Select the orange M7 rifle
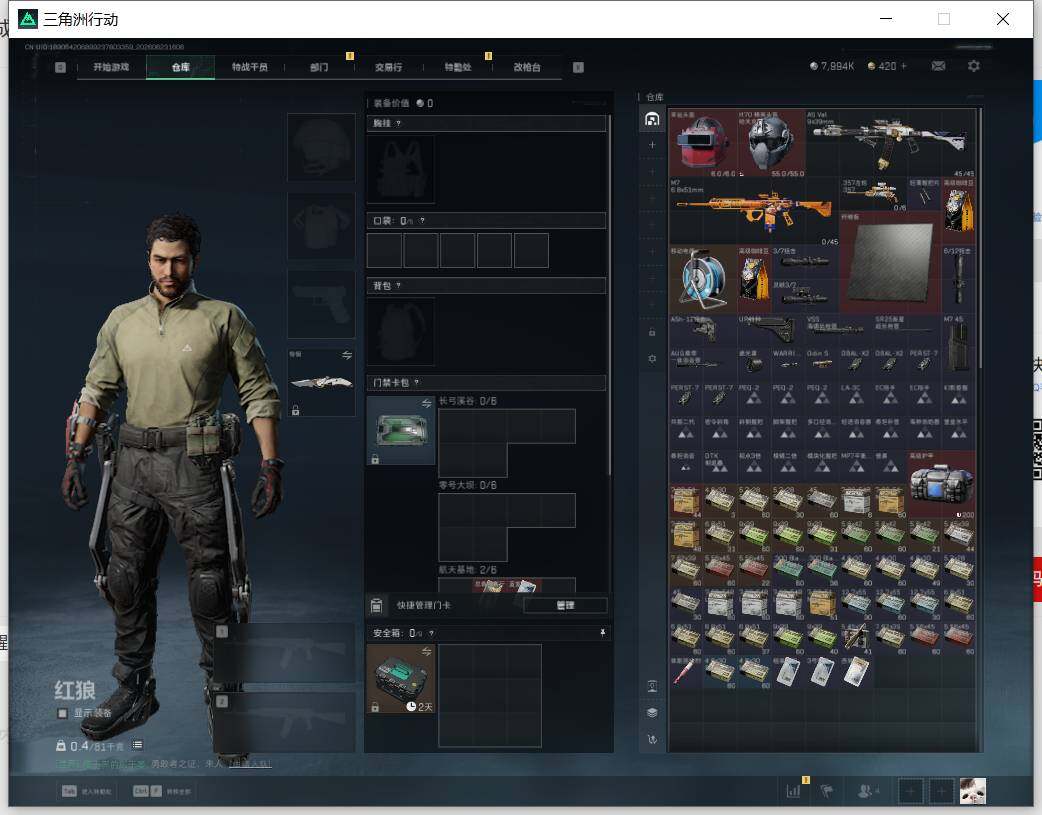Screen dimensions: 1042x815 (x=754, y=211)
